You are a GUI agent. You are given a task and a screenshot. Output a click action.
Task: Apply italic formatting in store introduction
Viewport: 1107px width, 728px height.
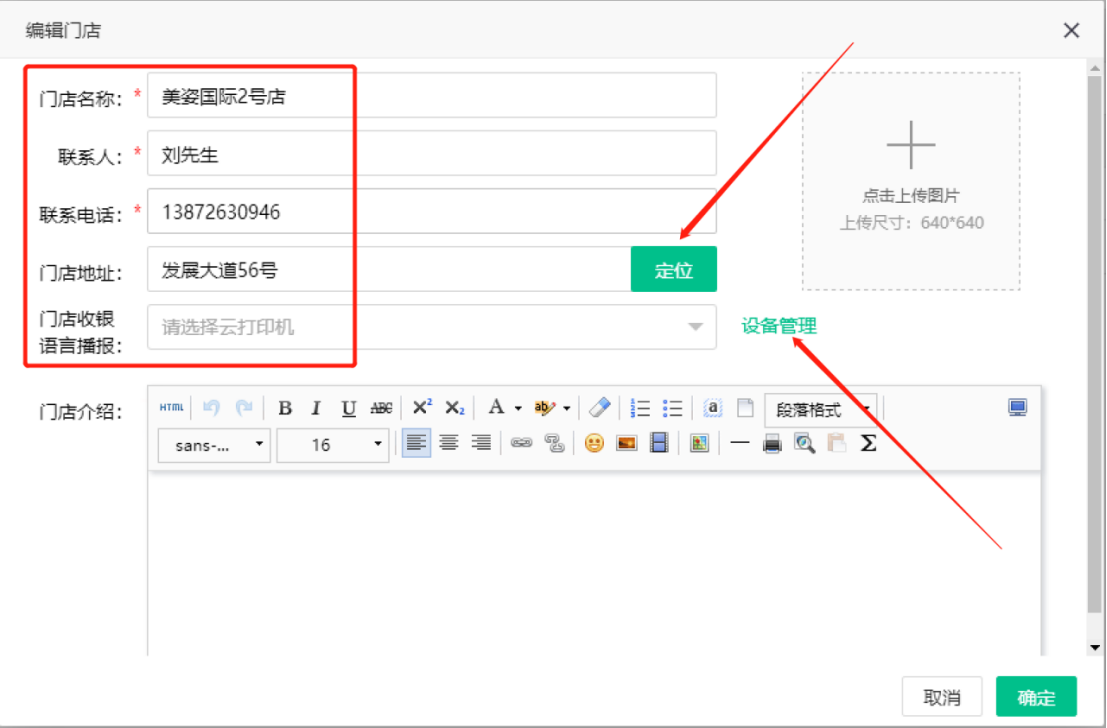(x=316, y=408)
